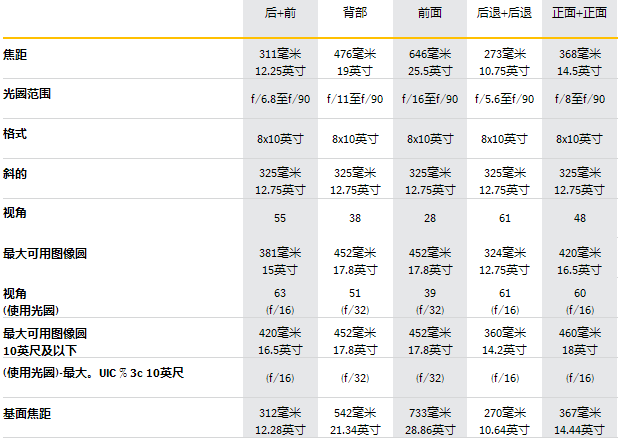This screenshot has width=618, height=438.
Task: Click the 381毫米 image circle value
Action: click(x=279, y=253)
